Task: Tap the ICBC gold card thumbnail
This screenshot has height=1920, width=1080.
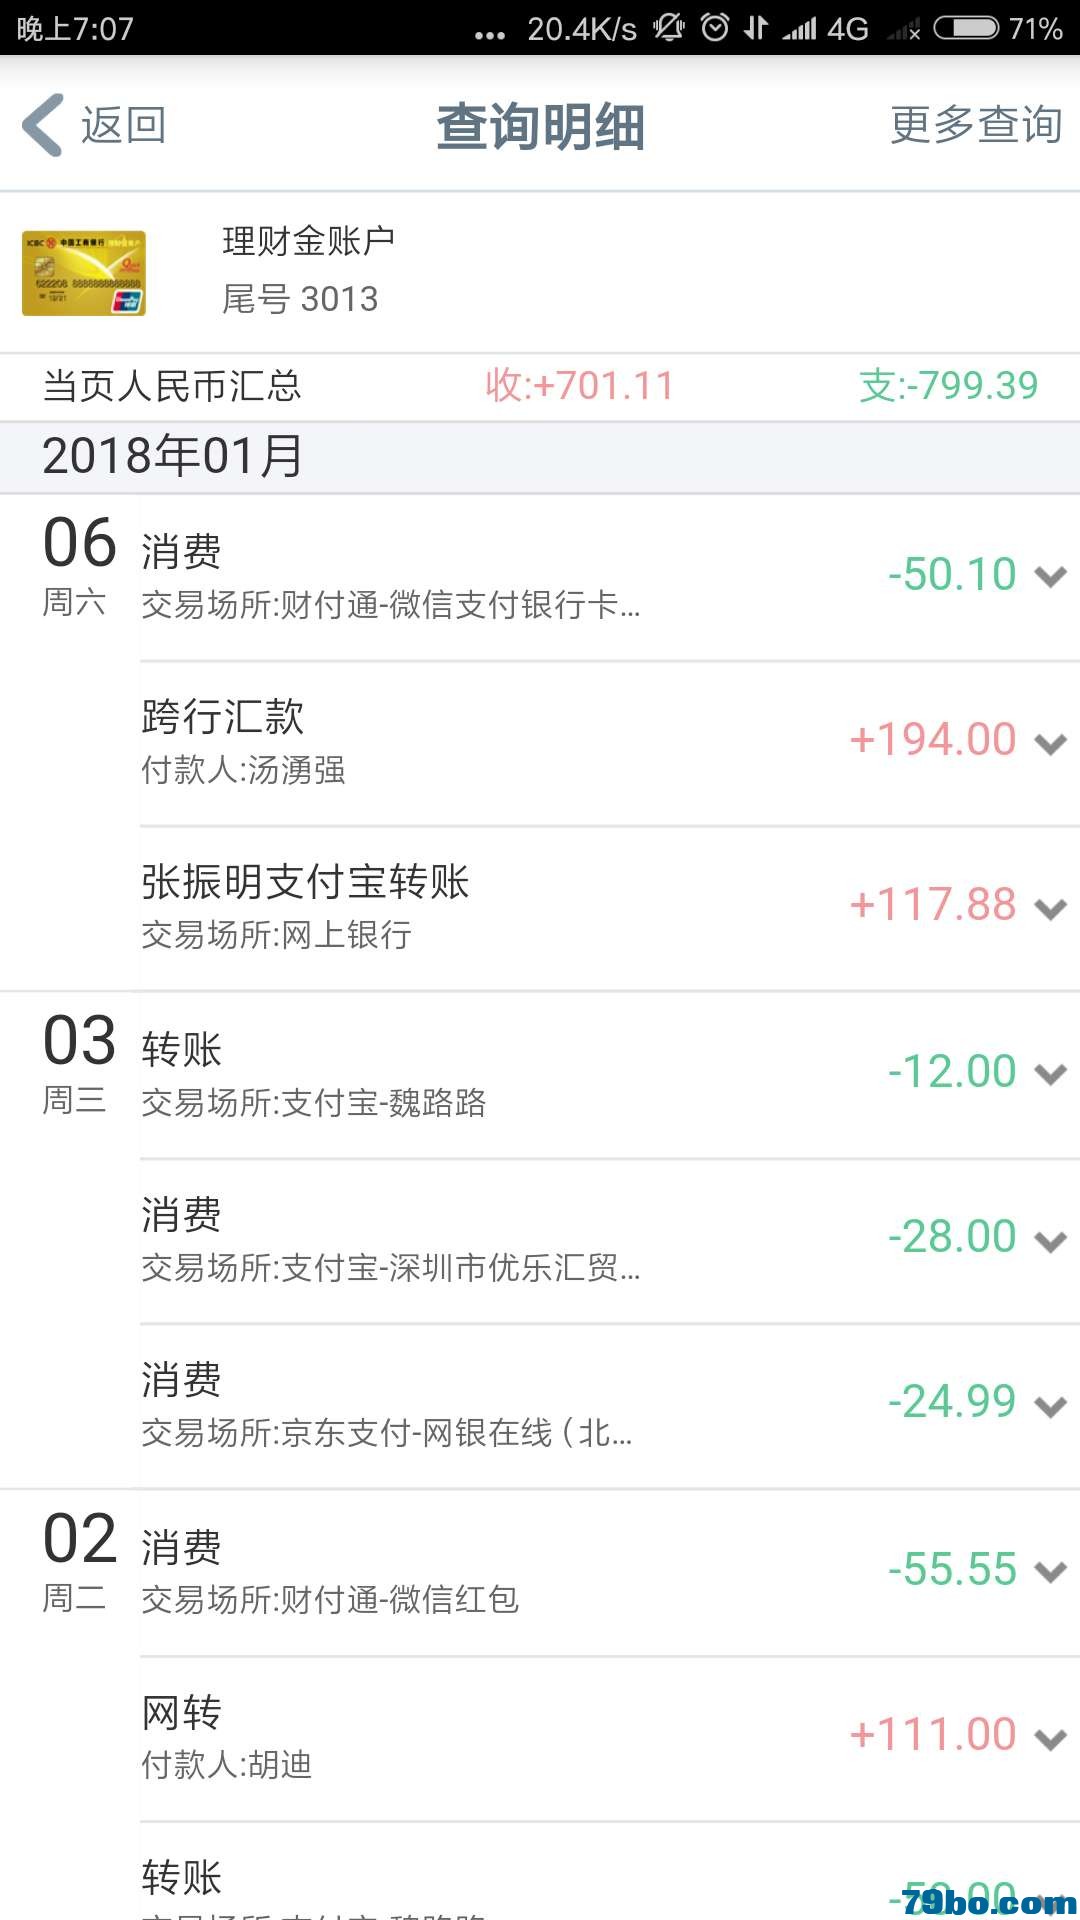Action: 84,273
